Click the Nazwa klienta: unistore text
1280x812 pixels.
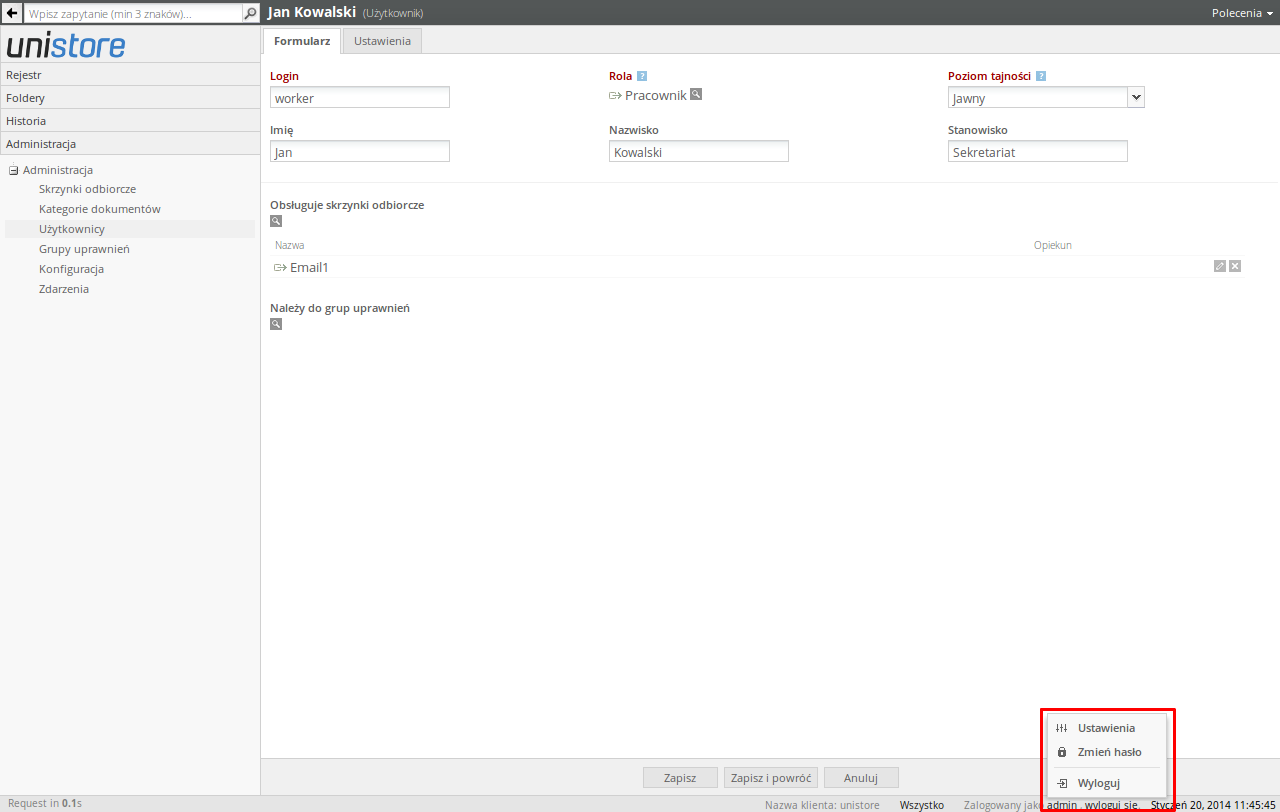822,805
